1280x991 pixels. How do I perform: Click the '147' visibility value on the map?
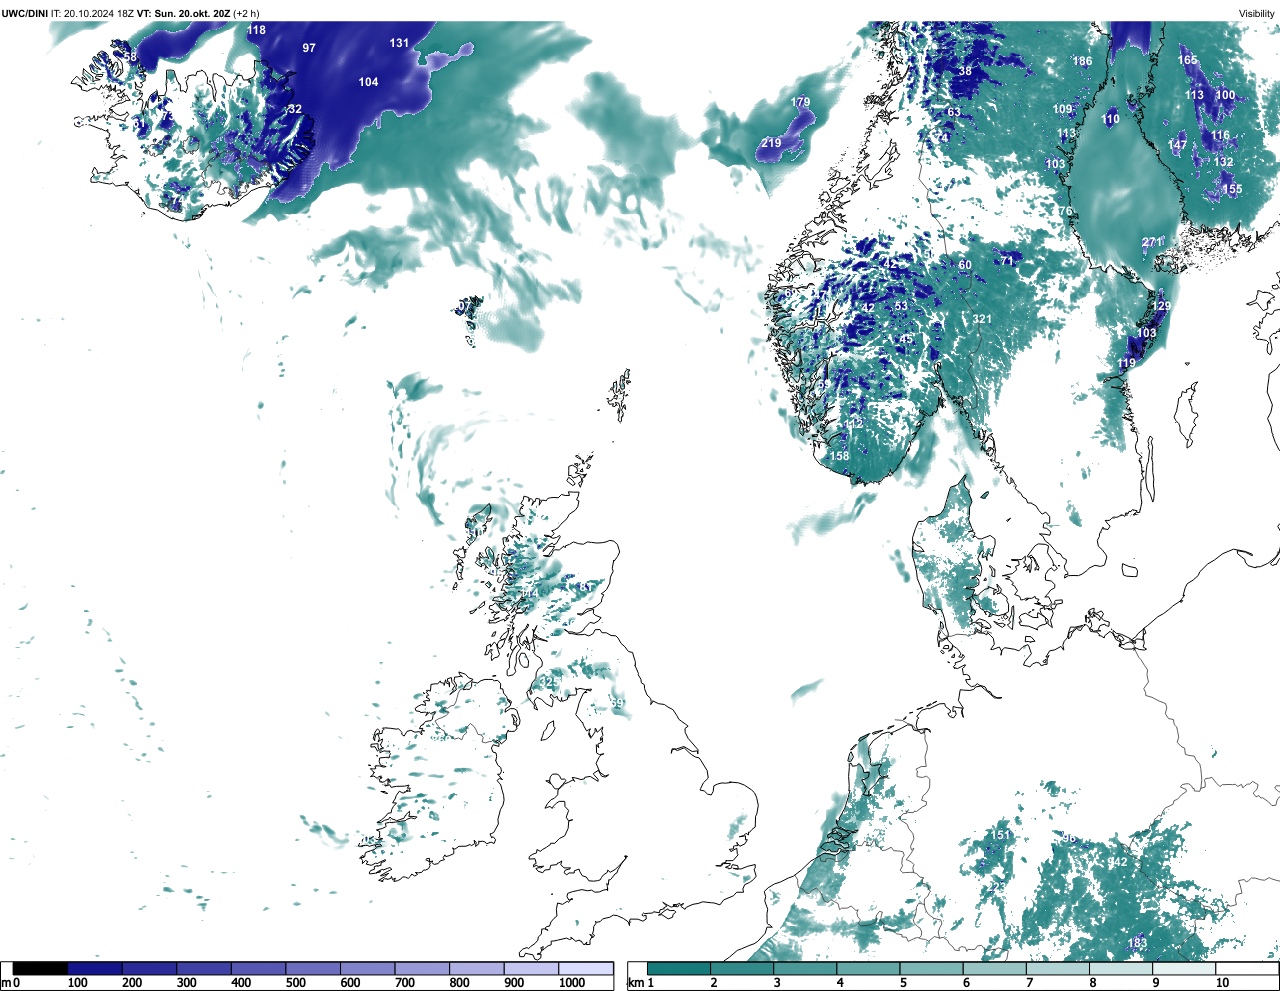pos(1177,145)
